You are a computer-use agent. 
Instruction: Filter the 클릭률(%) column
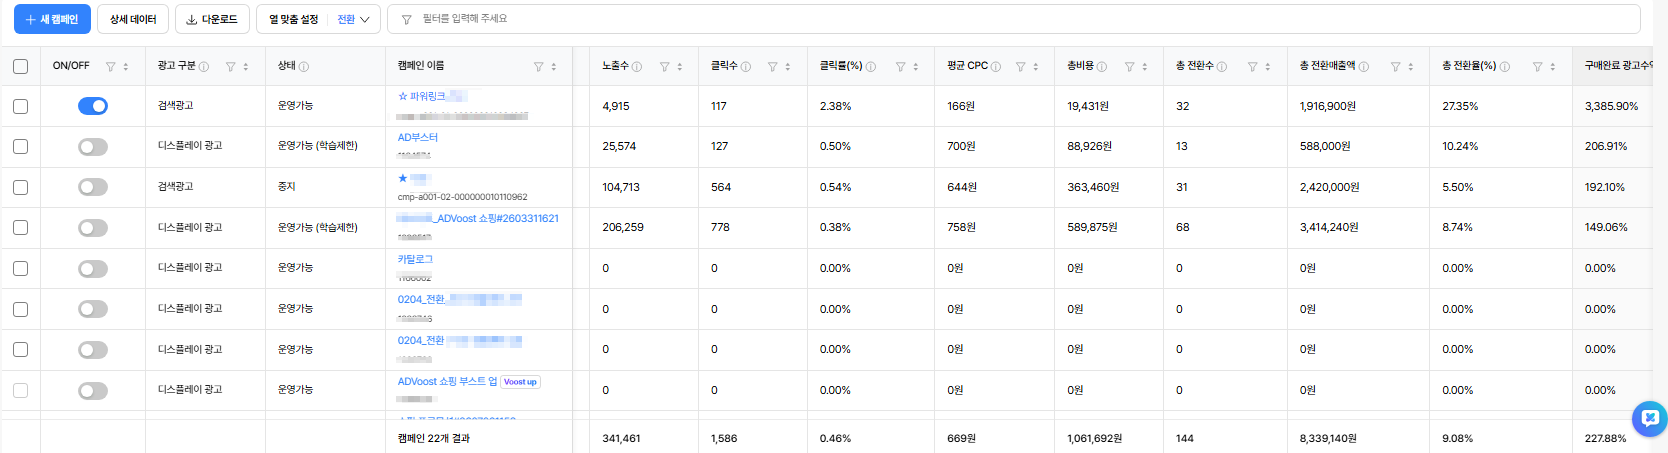click(x=900, y=67)
